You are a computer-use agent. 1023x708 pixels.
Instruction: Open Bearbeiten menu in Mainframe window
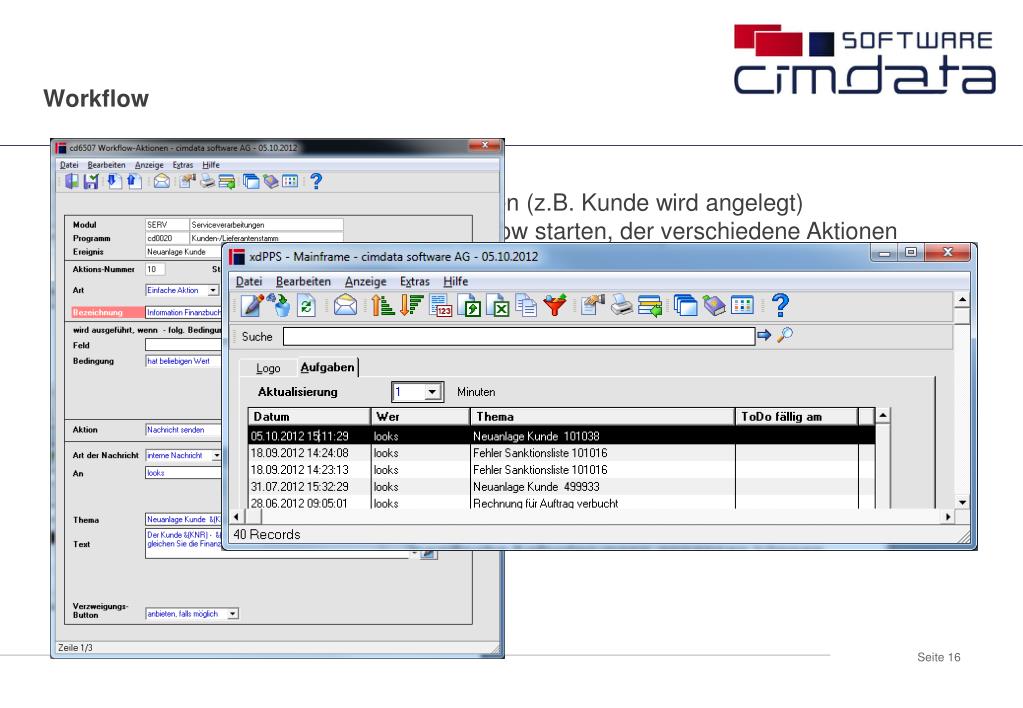pos(303,281)
